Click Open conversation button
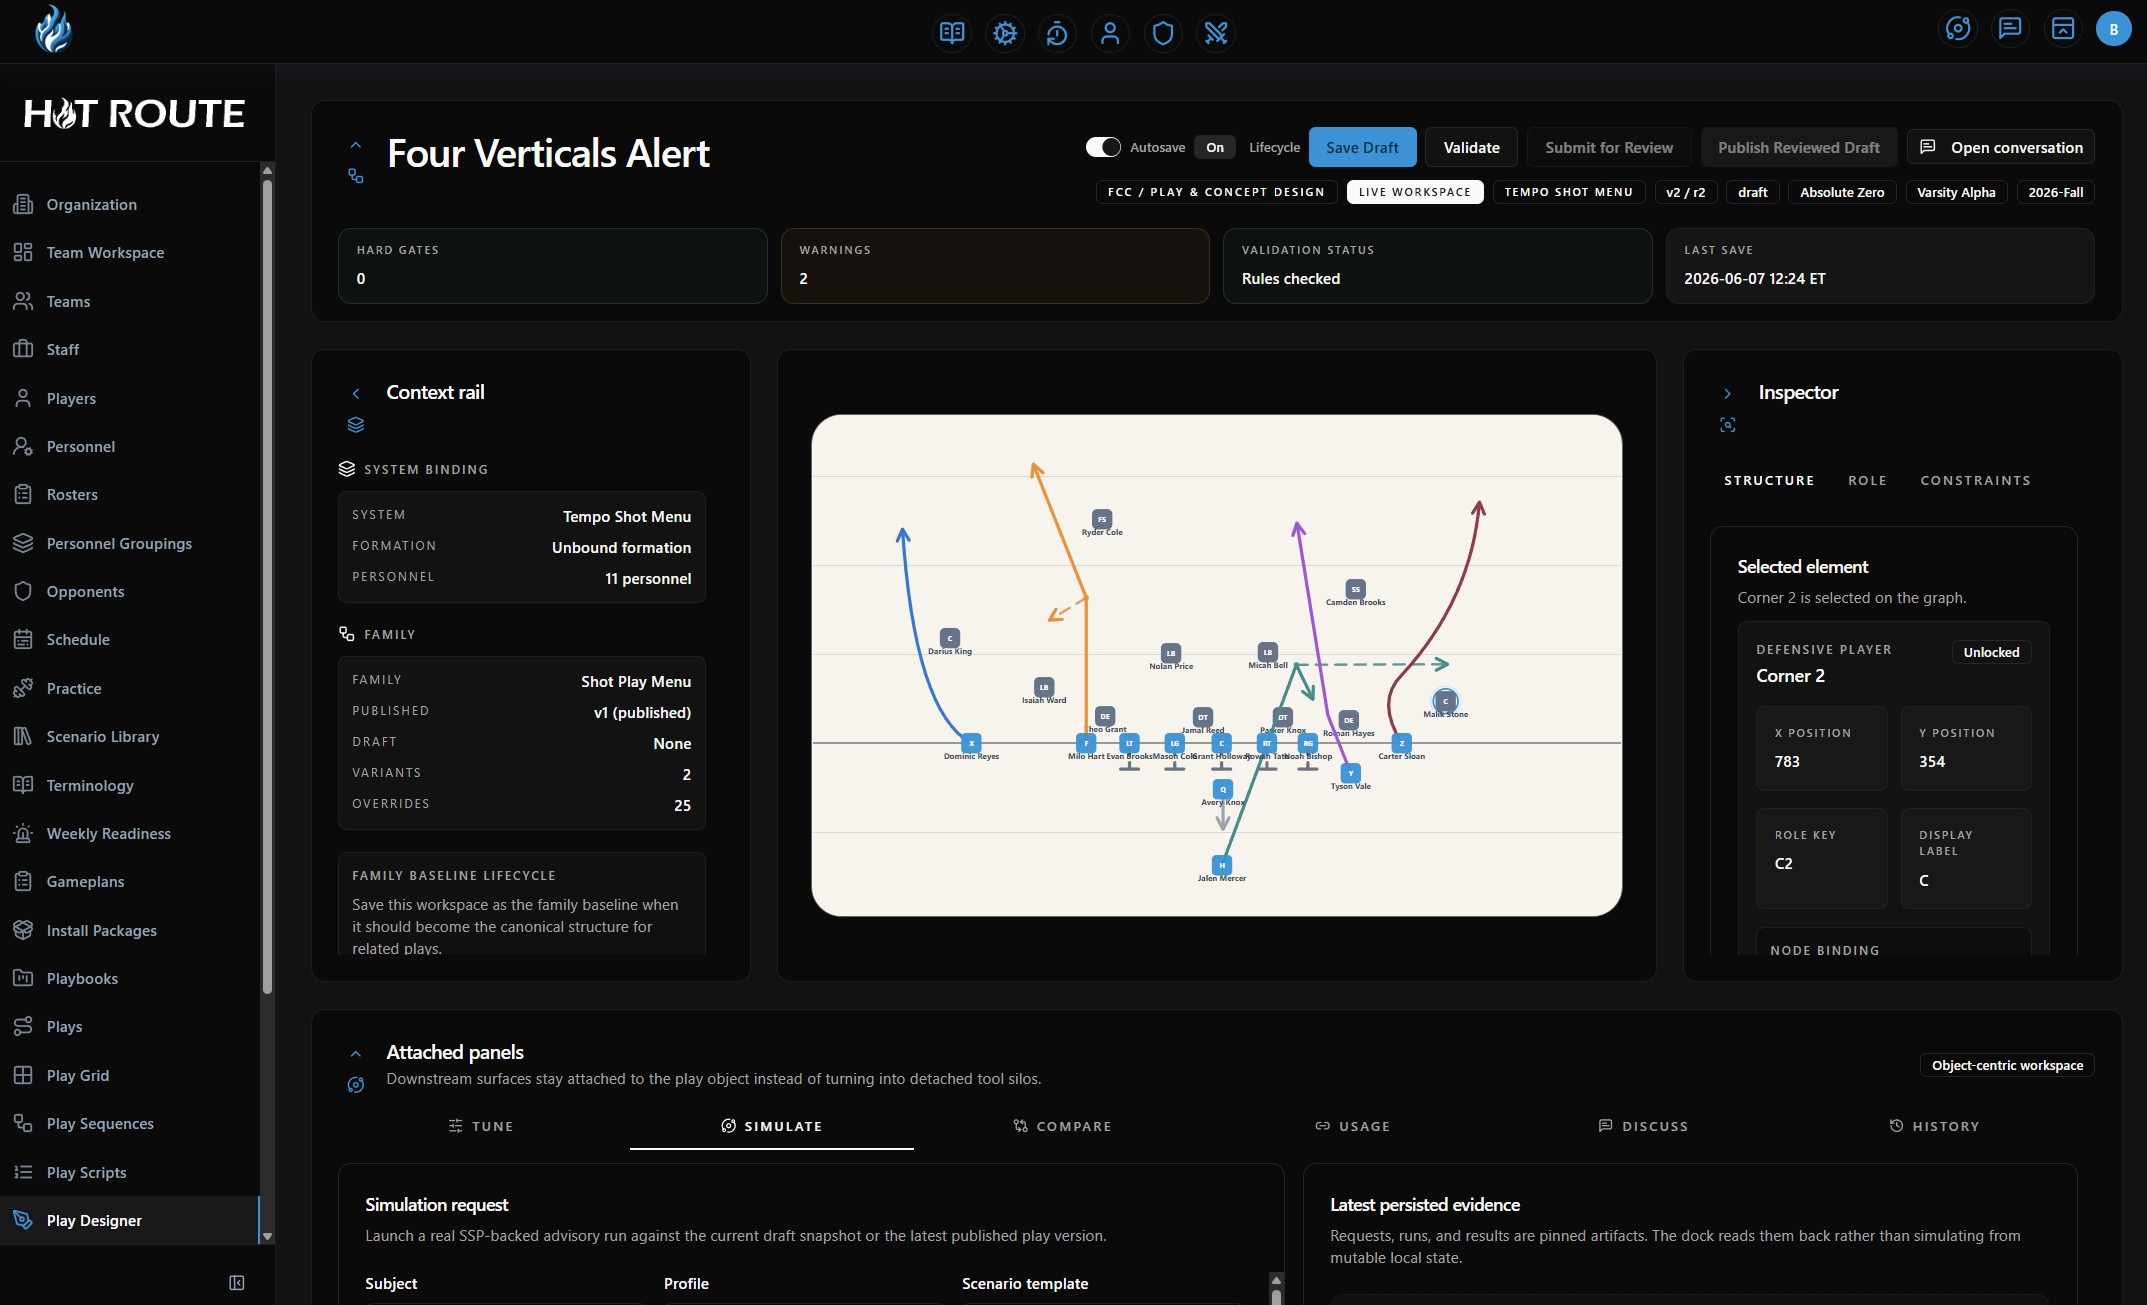 click(x=2001, y=147)
